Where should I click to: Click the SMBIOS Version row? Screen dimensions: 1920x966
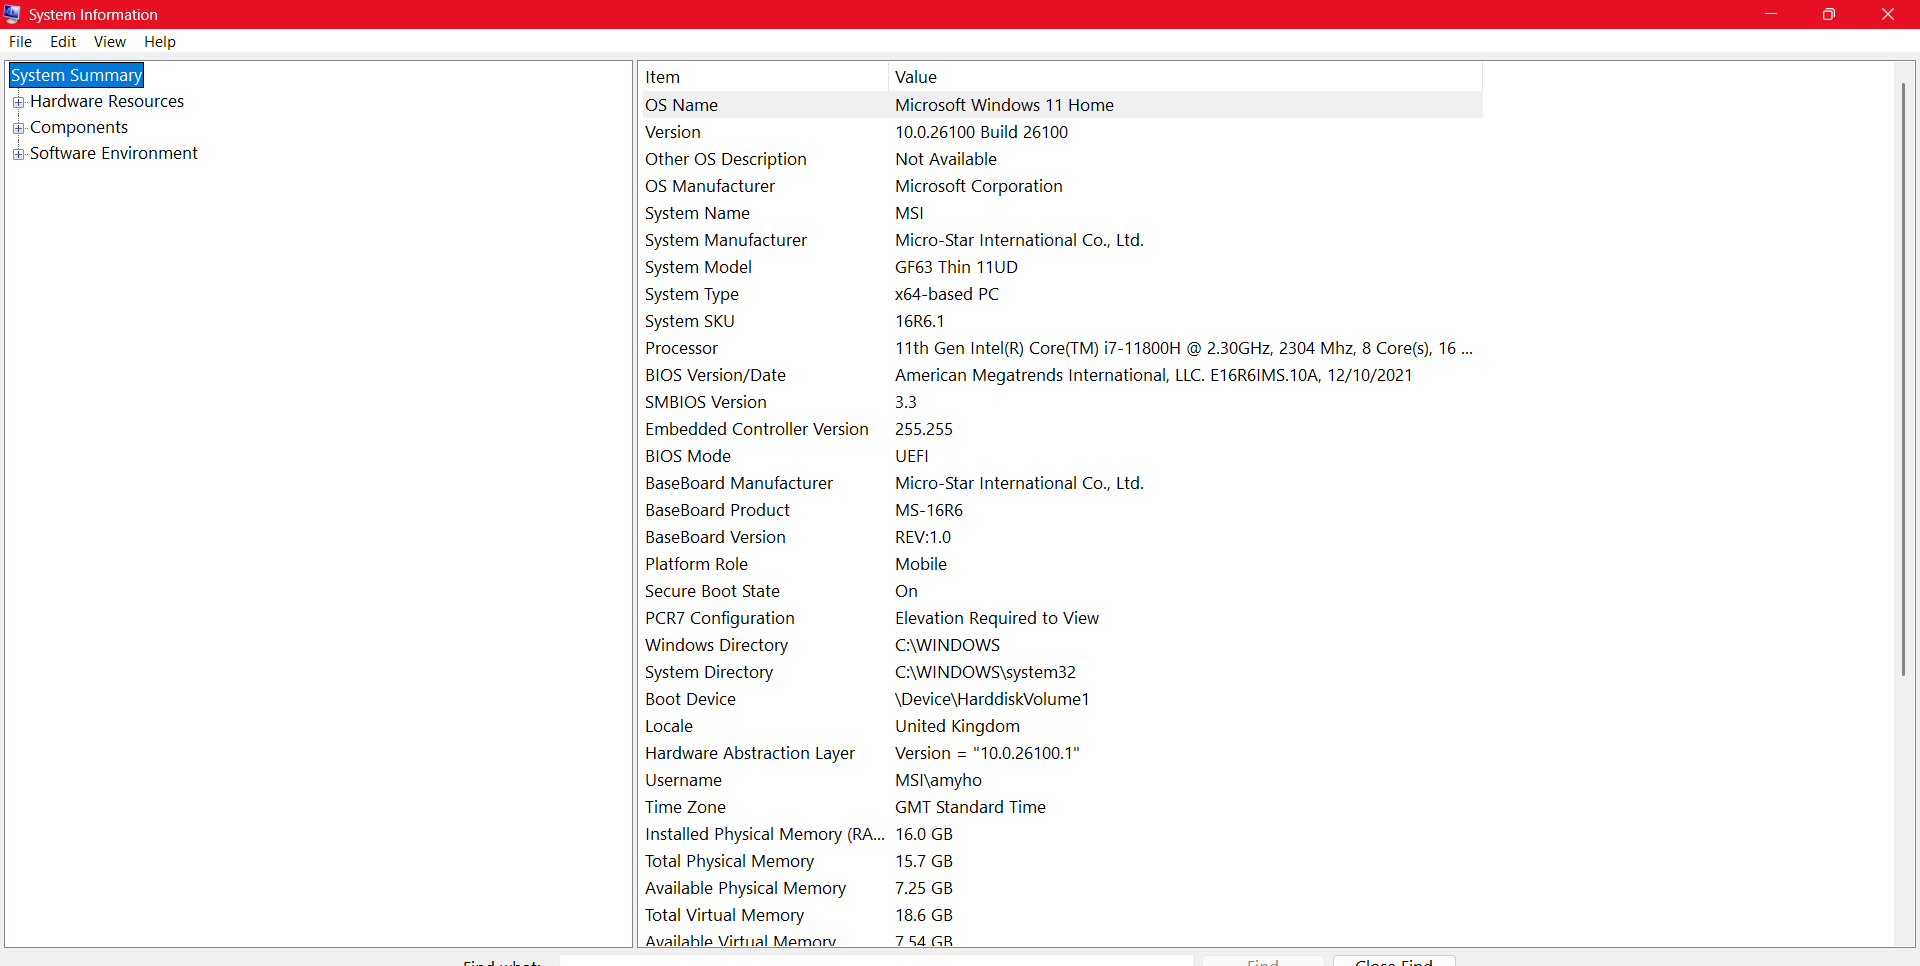1061,402
